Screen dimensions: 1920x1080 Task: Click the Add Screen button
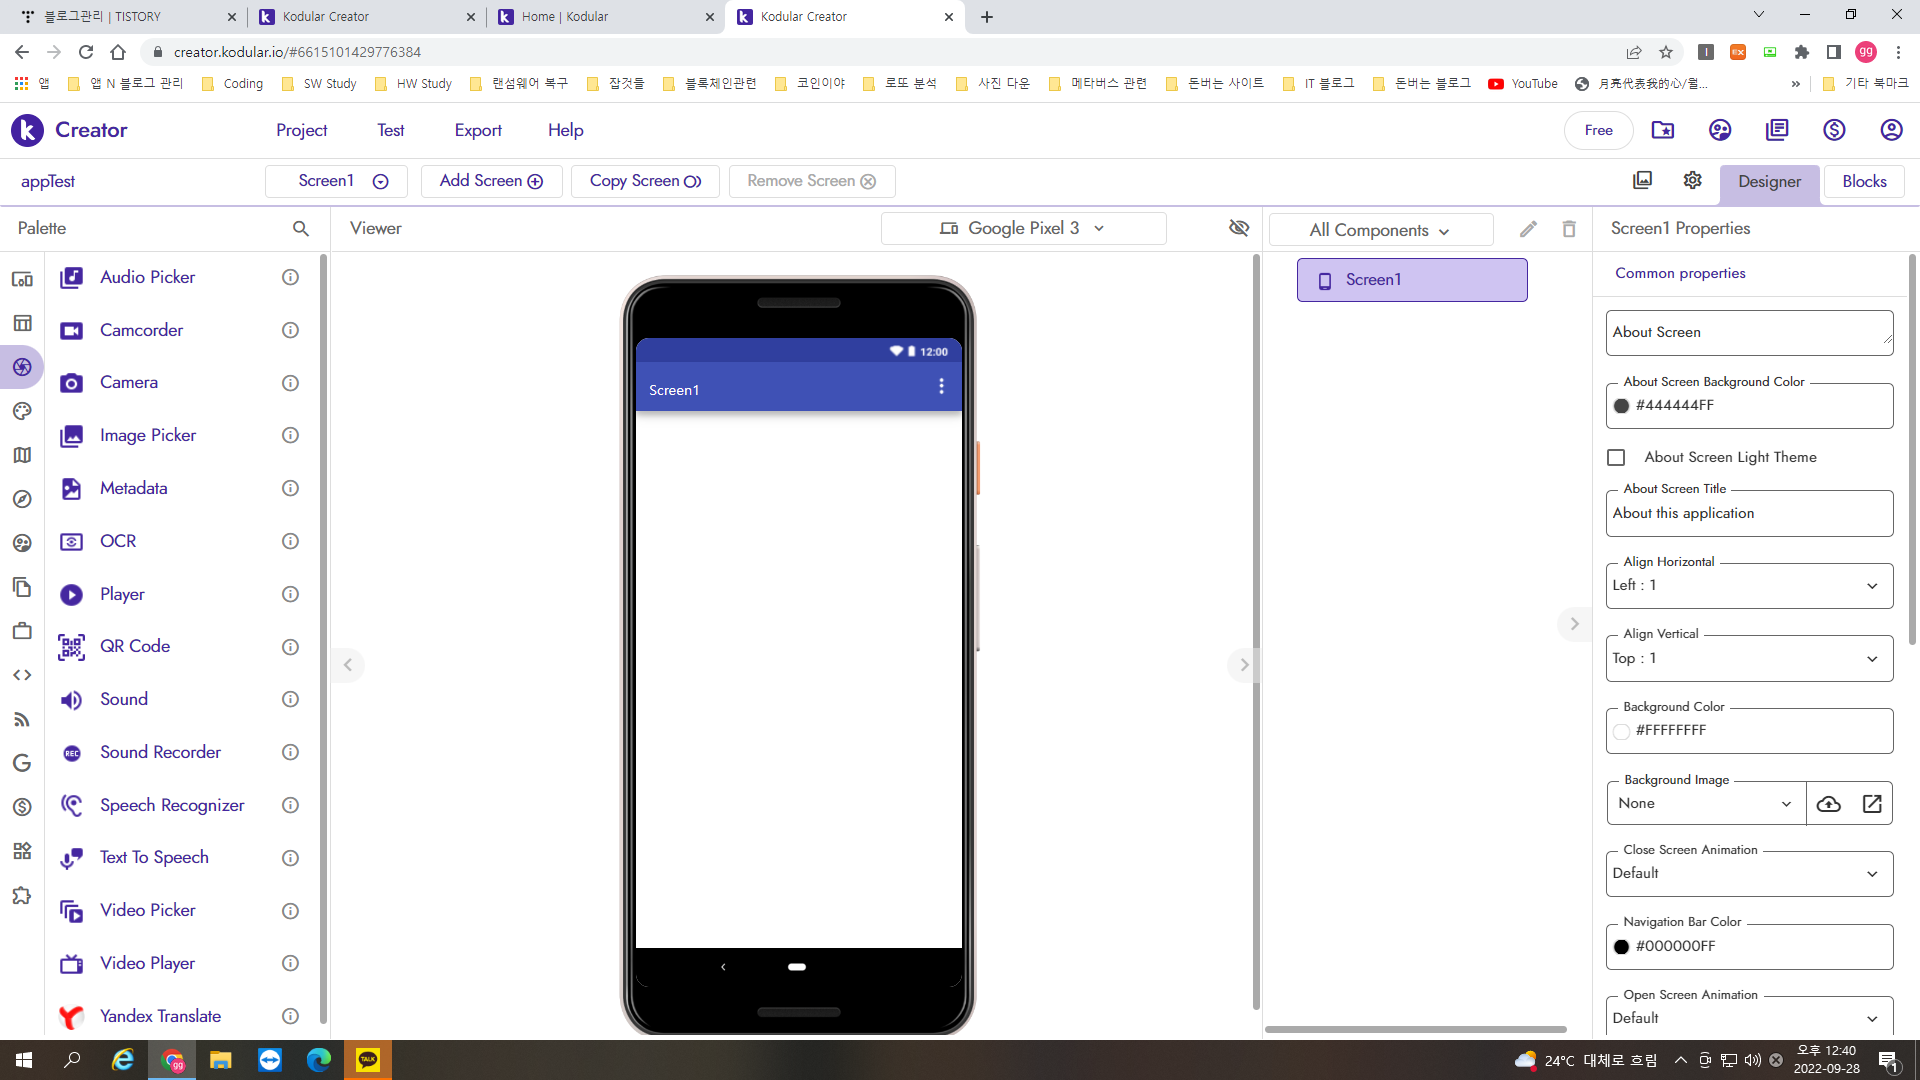point(491,181)
